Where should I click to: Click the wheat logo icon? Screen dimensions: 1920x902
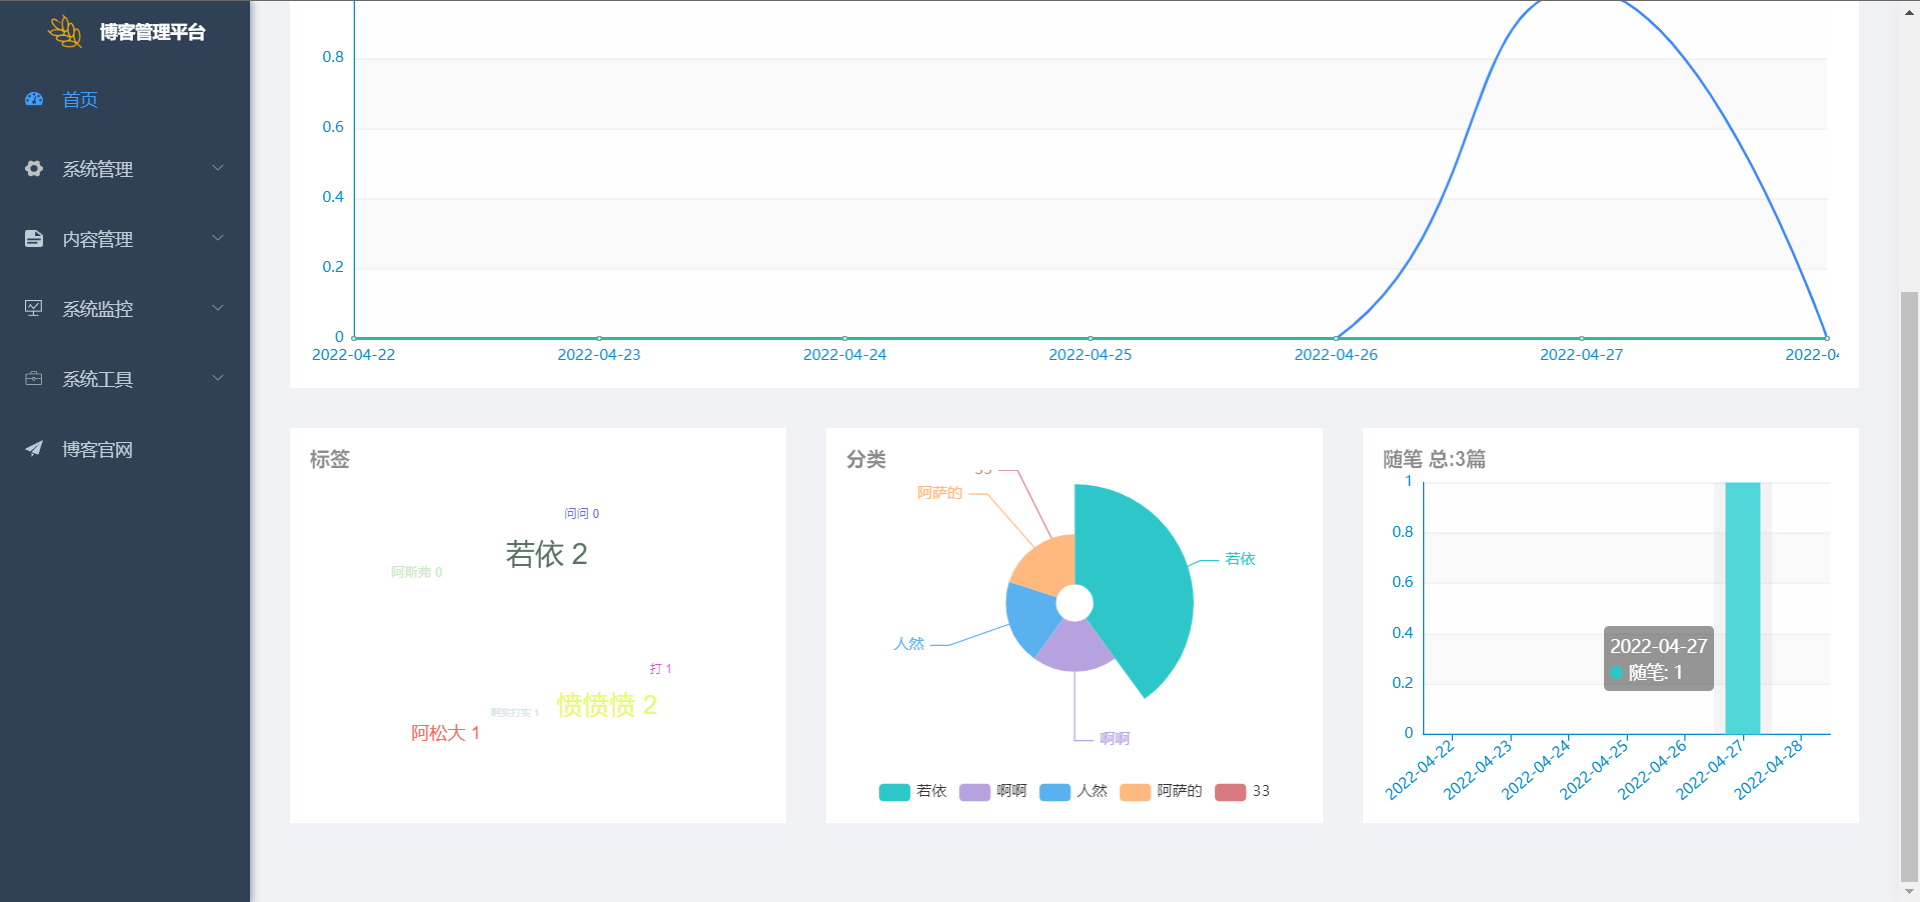65,32
